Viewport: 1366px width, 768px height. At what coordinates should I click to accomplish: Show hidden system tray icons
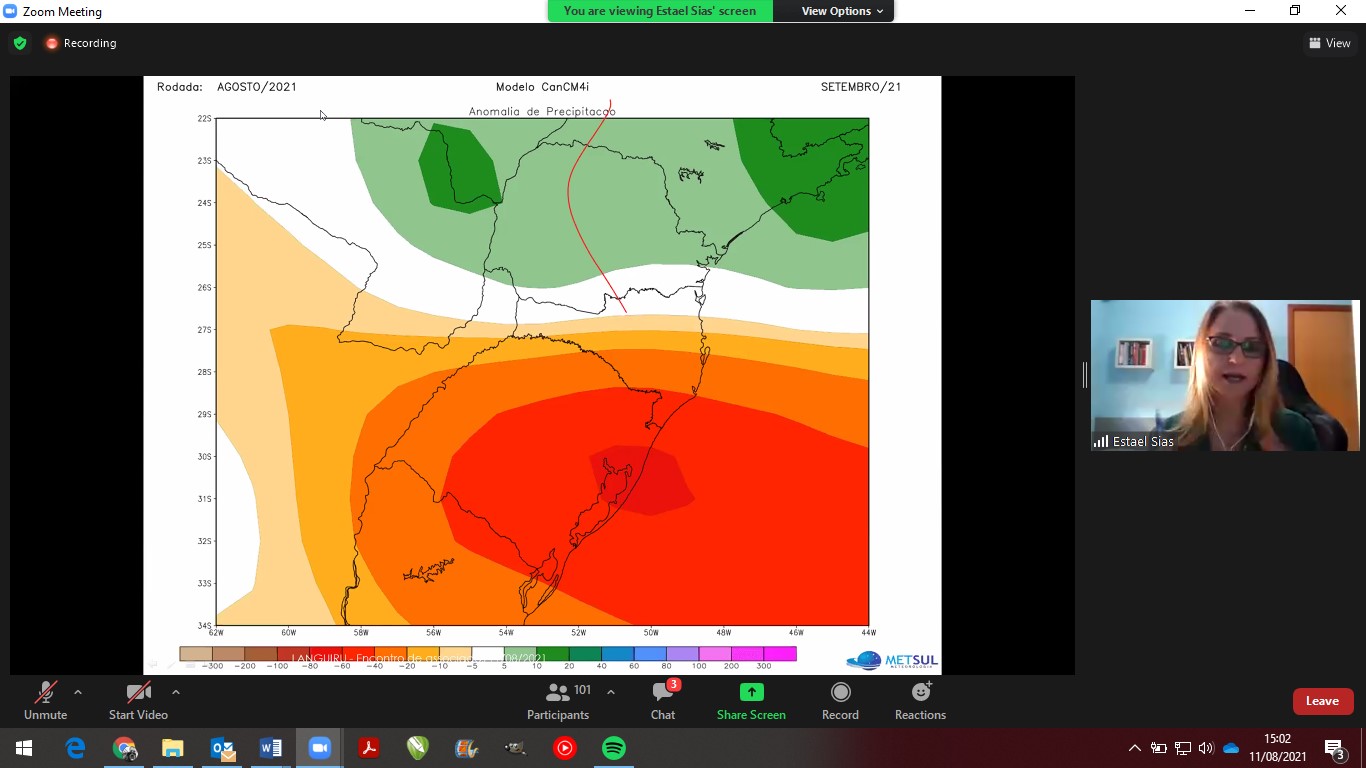[x=1135, y=748]
